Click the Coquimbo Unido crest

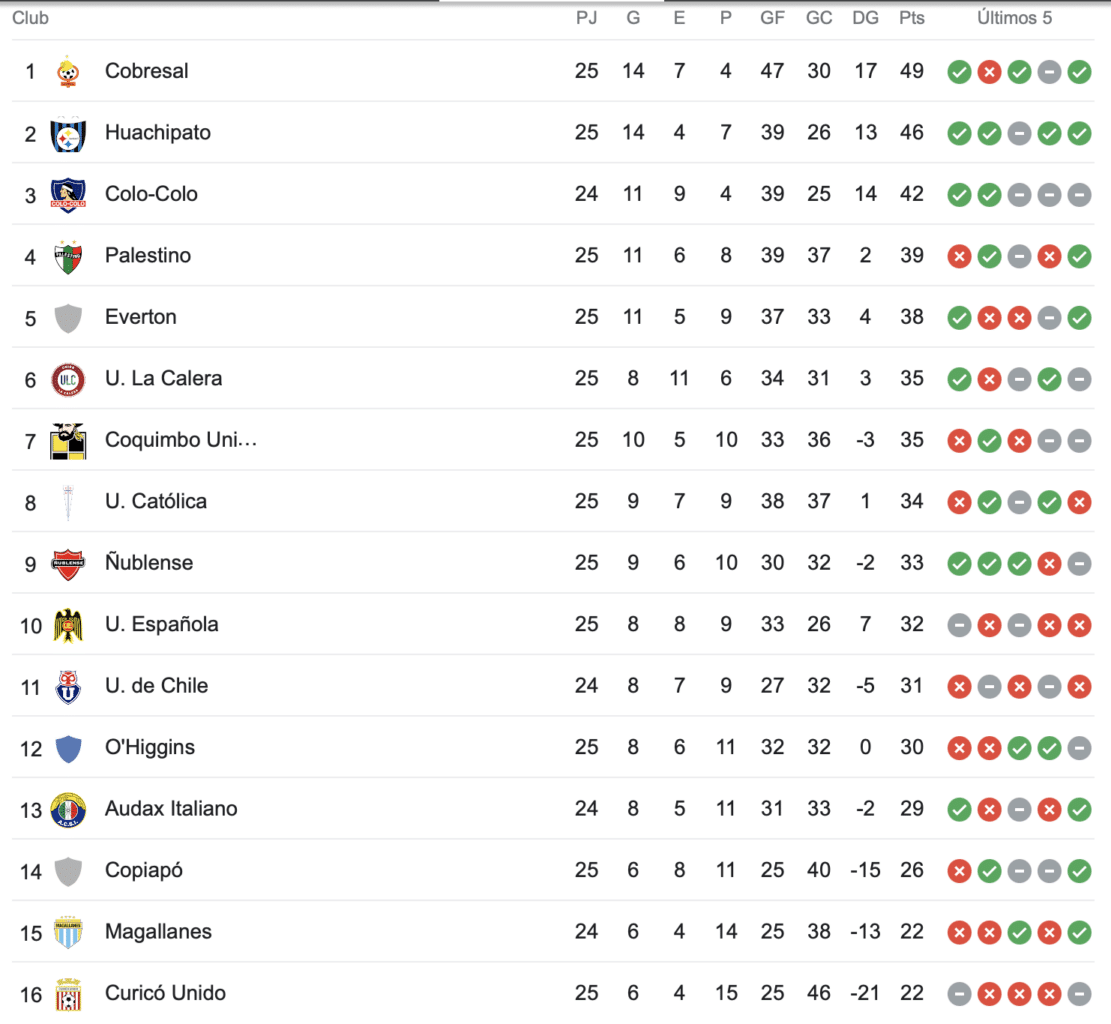[x=68, y=440]
